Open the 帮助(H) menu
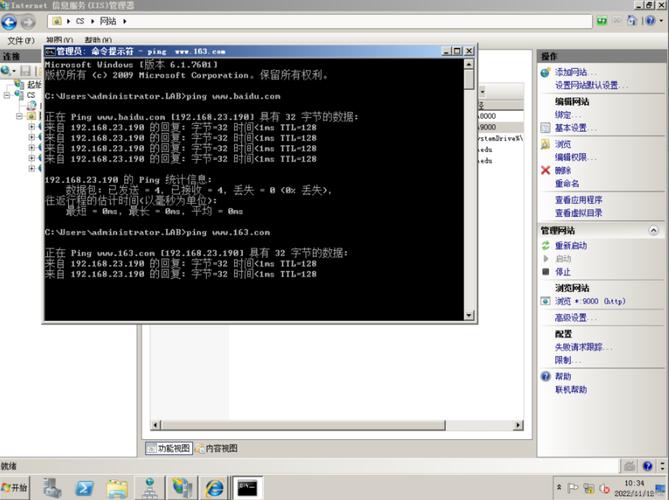The image size is (669, 500). click(98, 41)
